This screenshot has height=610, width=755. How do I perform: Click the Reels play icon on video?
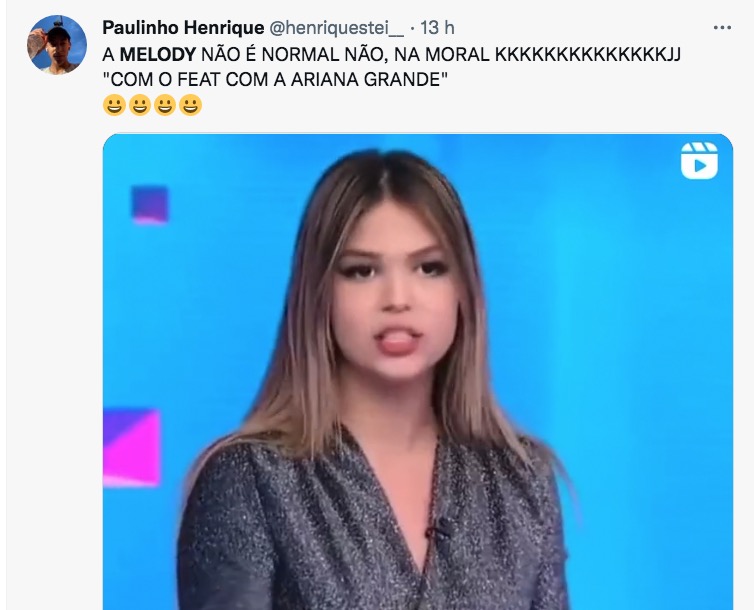pyautogui.click(x=699, y=161)
